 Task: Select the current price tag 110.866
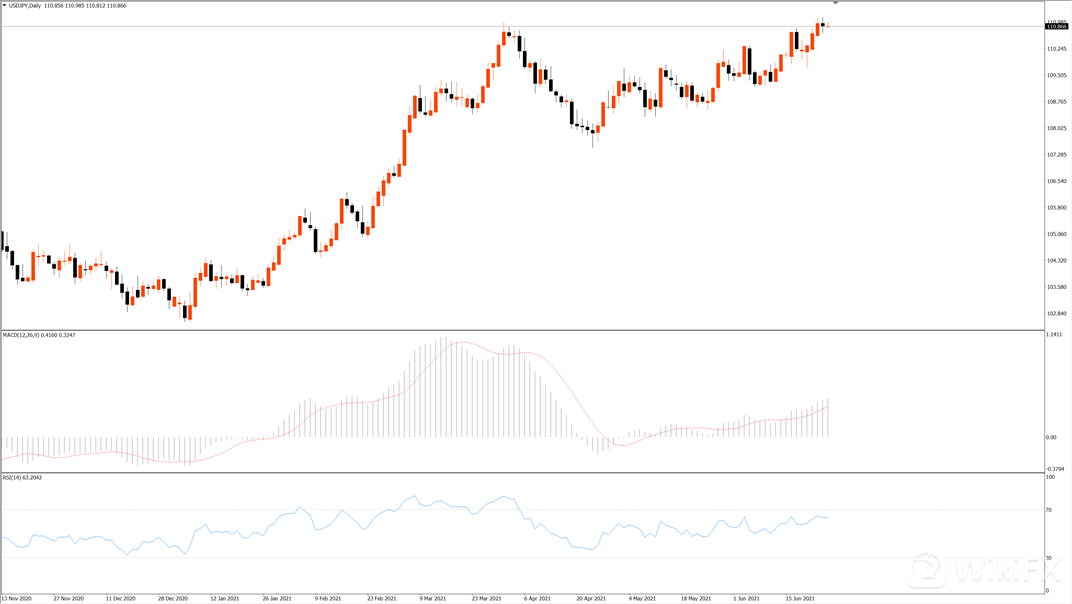click(1057, 27)
